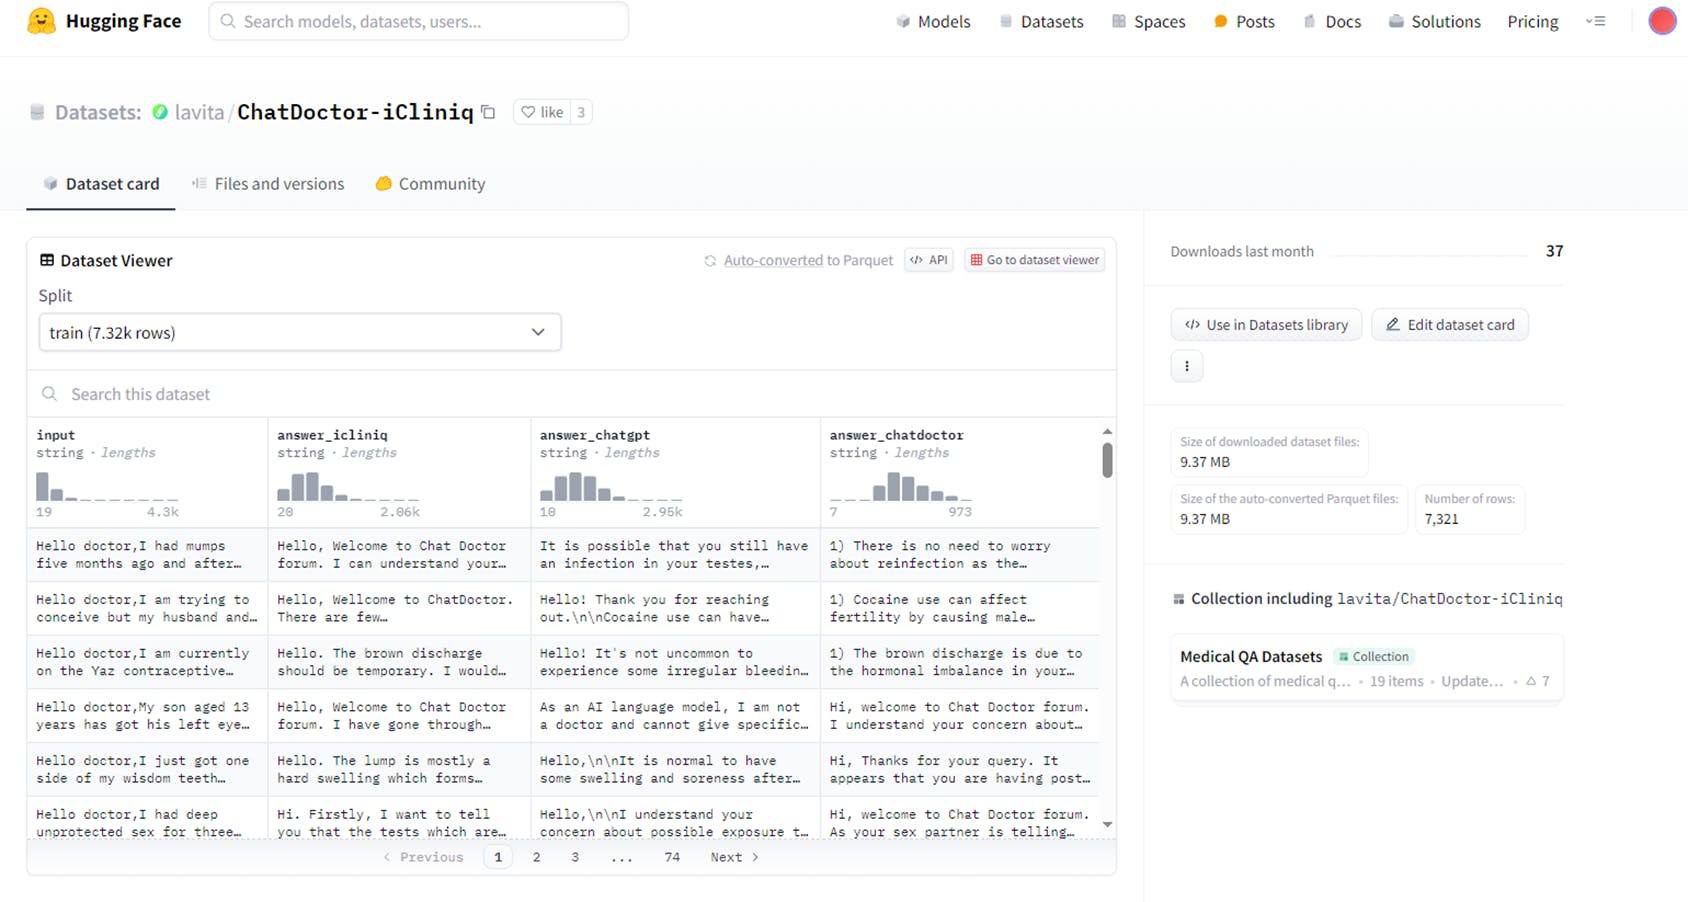The width and height of the screenshot is (1688, 902).
Task: Click cell "Hello doctor,My son aged 13 years"
Action: click(148, 716)
